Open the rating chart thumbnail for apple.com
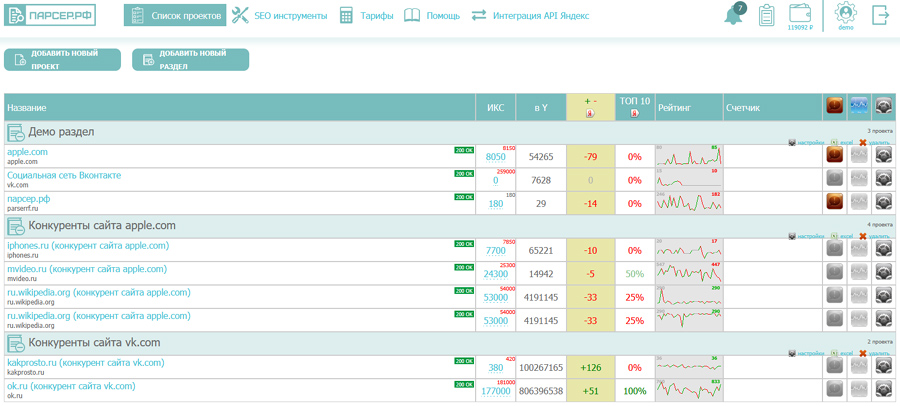Image resolution: width=900 pixels, height=406 pixels. [689, 156]
